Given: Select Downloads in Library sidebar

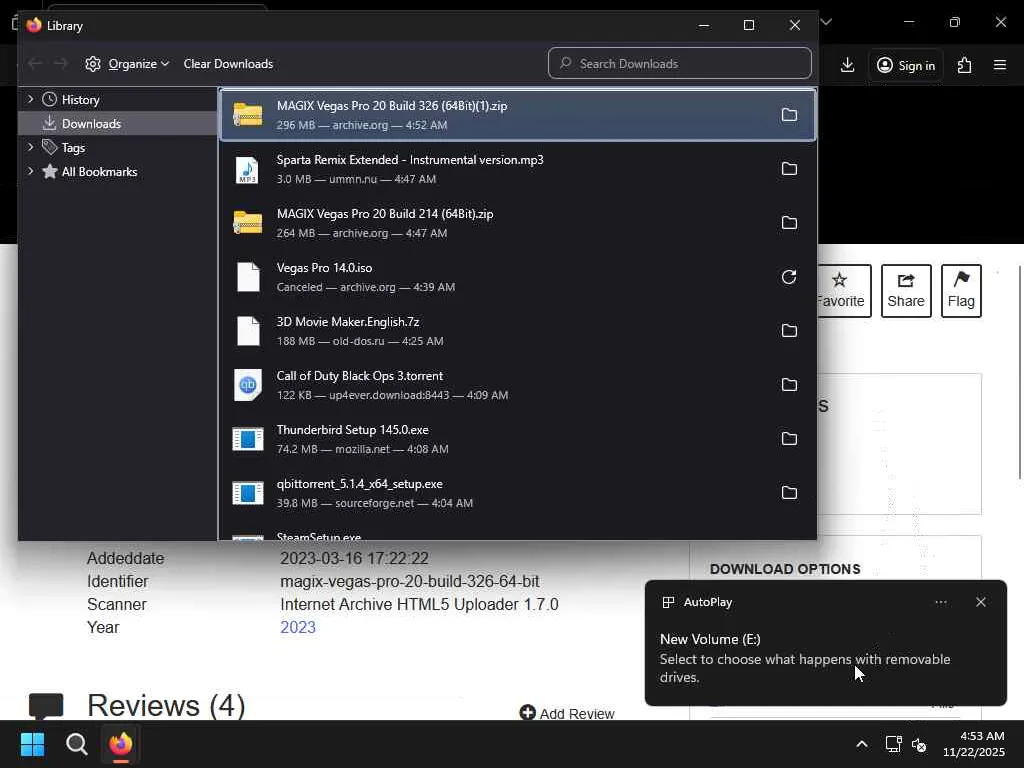Looking at the screenshot, I should coord(118,123).
